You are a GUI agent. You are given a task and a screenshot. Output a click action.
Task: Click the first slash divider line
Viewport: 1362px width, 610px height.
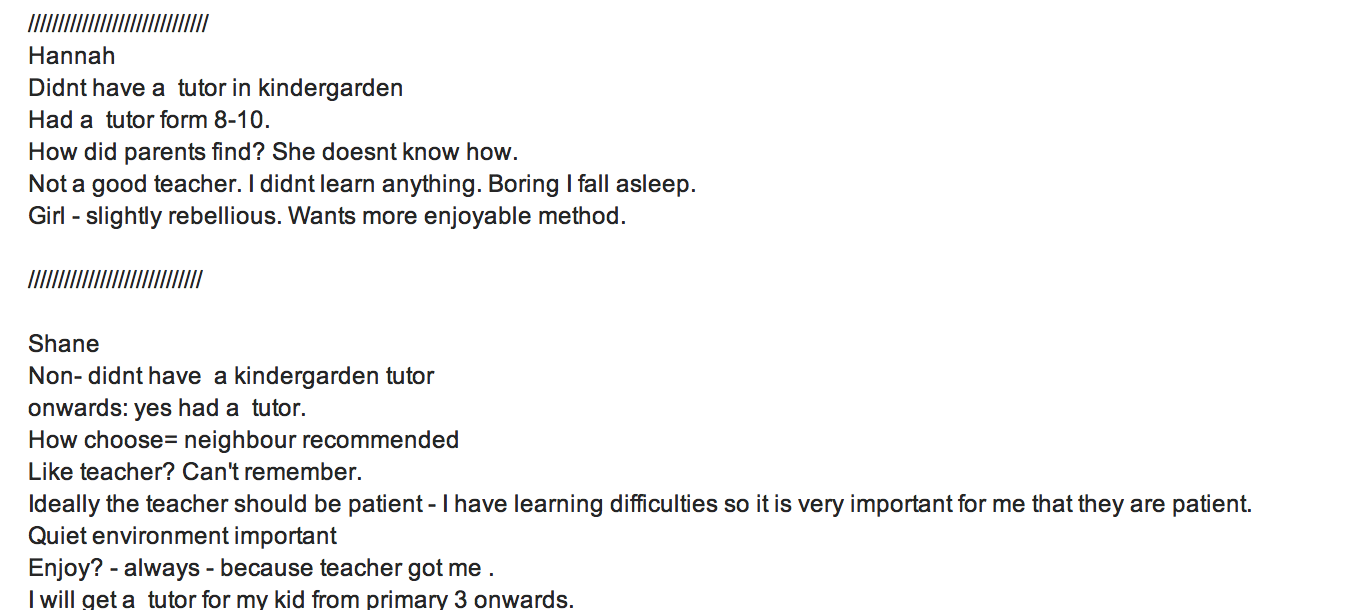pyautogui.click(x=118, y=24)
